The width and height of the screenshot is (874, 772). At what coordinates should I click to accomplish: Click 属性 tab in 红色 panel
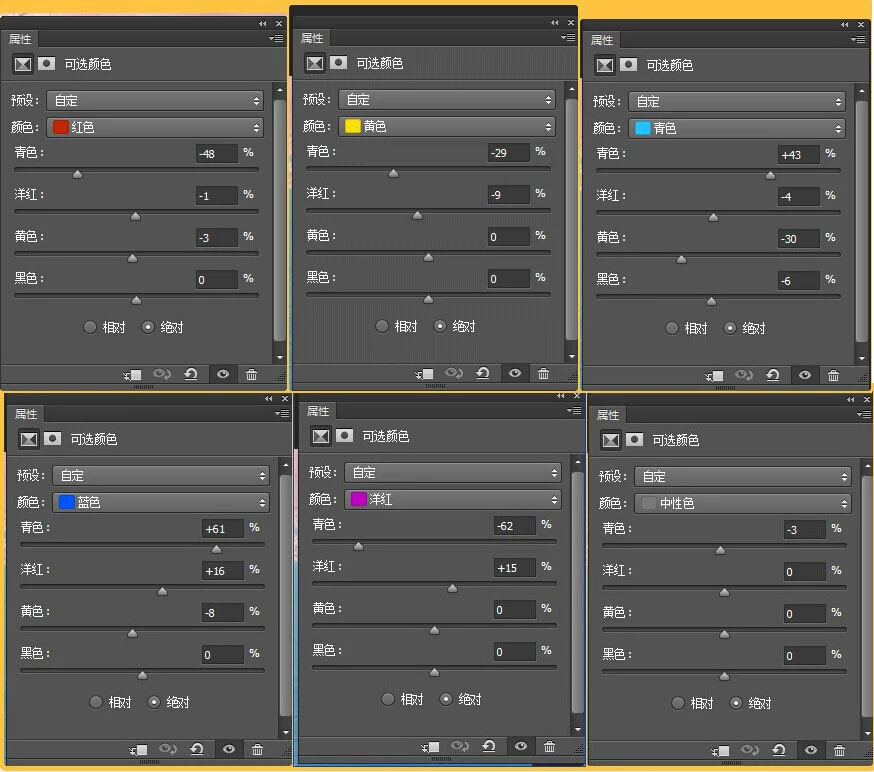[x=20, y=39]
